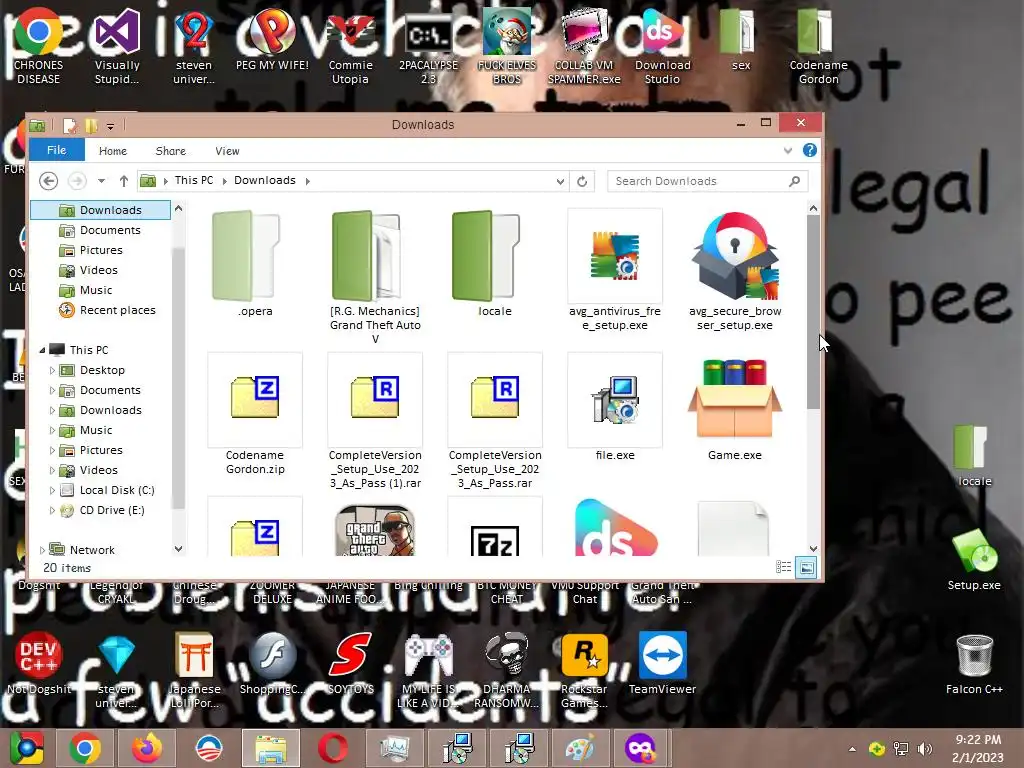Select file.exe in Downloads
The height and width of the screenshot is (768, 1024).
click(615, 408)
